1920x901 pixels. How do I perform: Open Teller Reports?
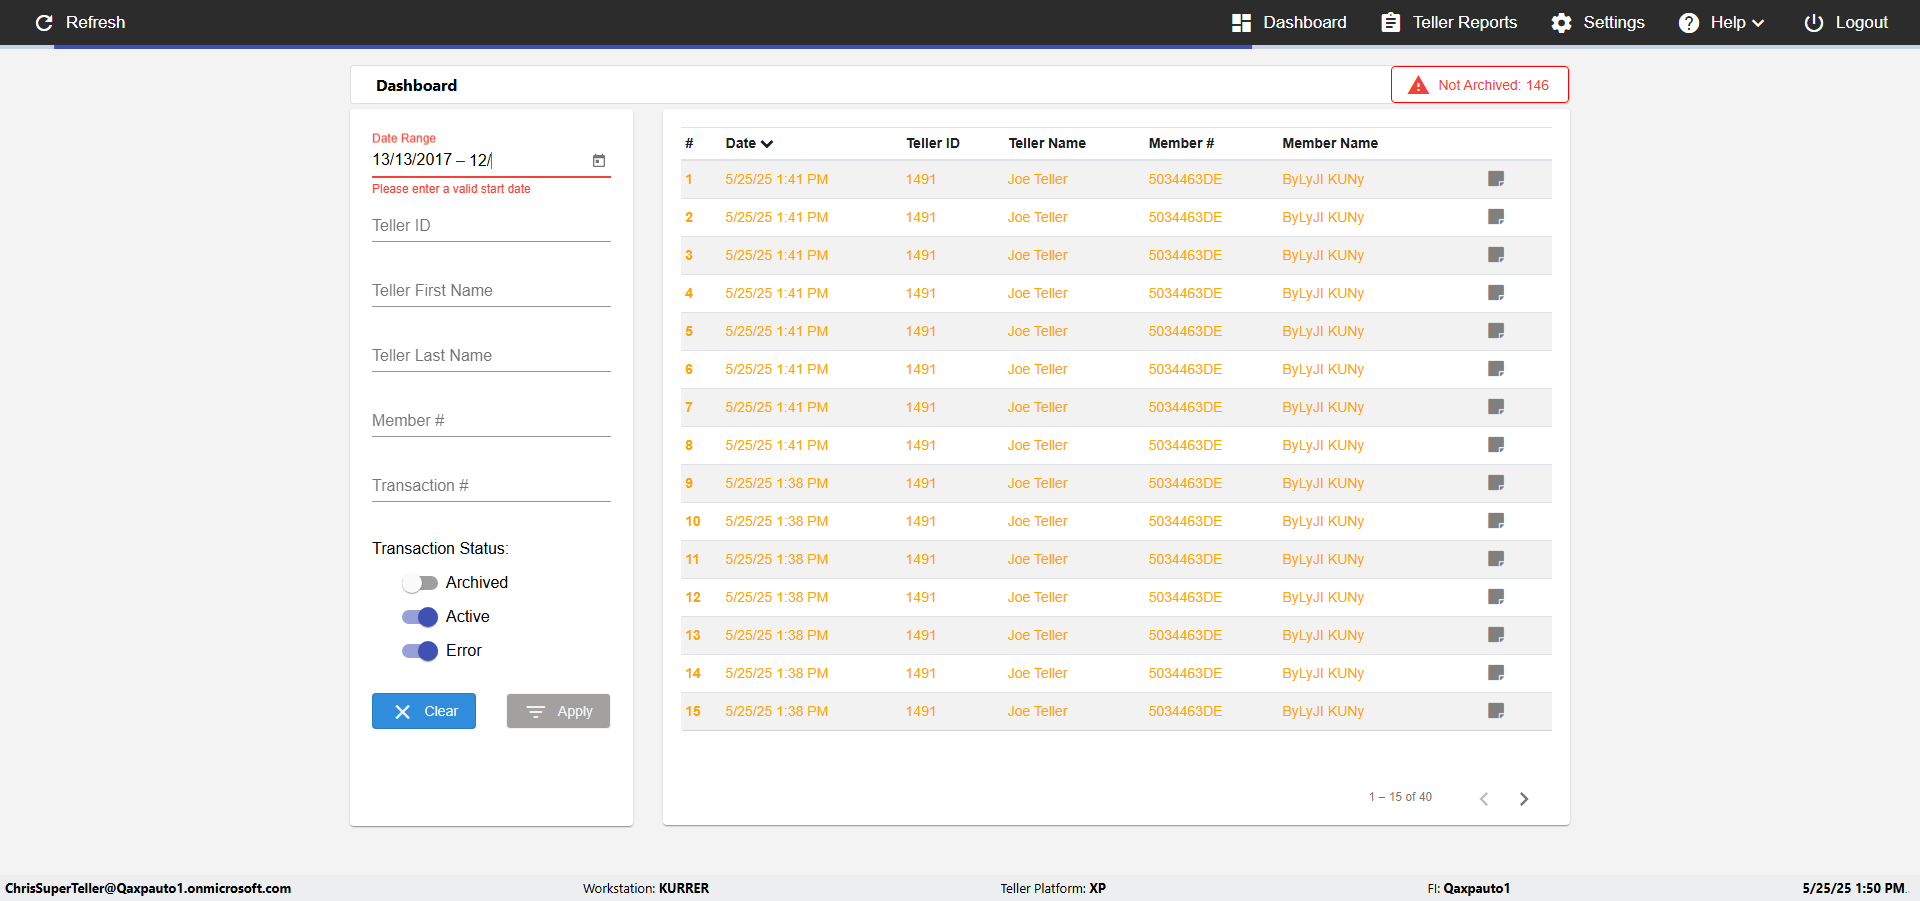pos(1449,22)
